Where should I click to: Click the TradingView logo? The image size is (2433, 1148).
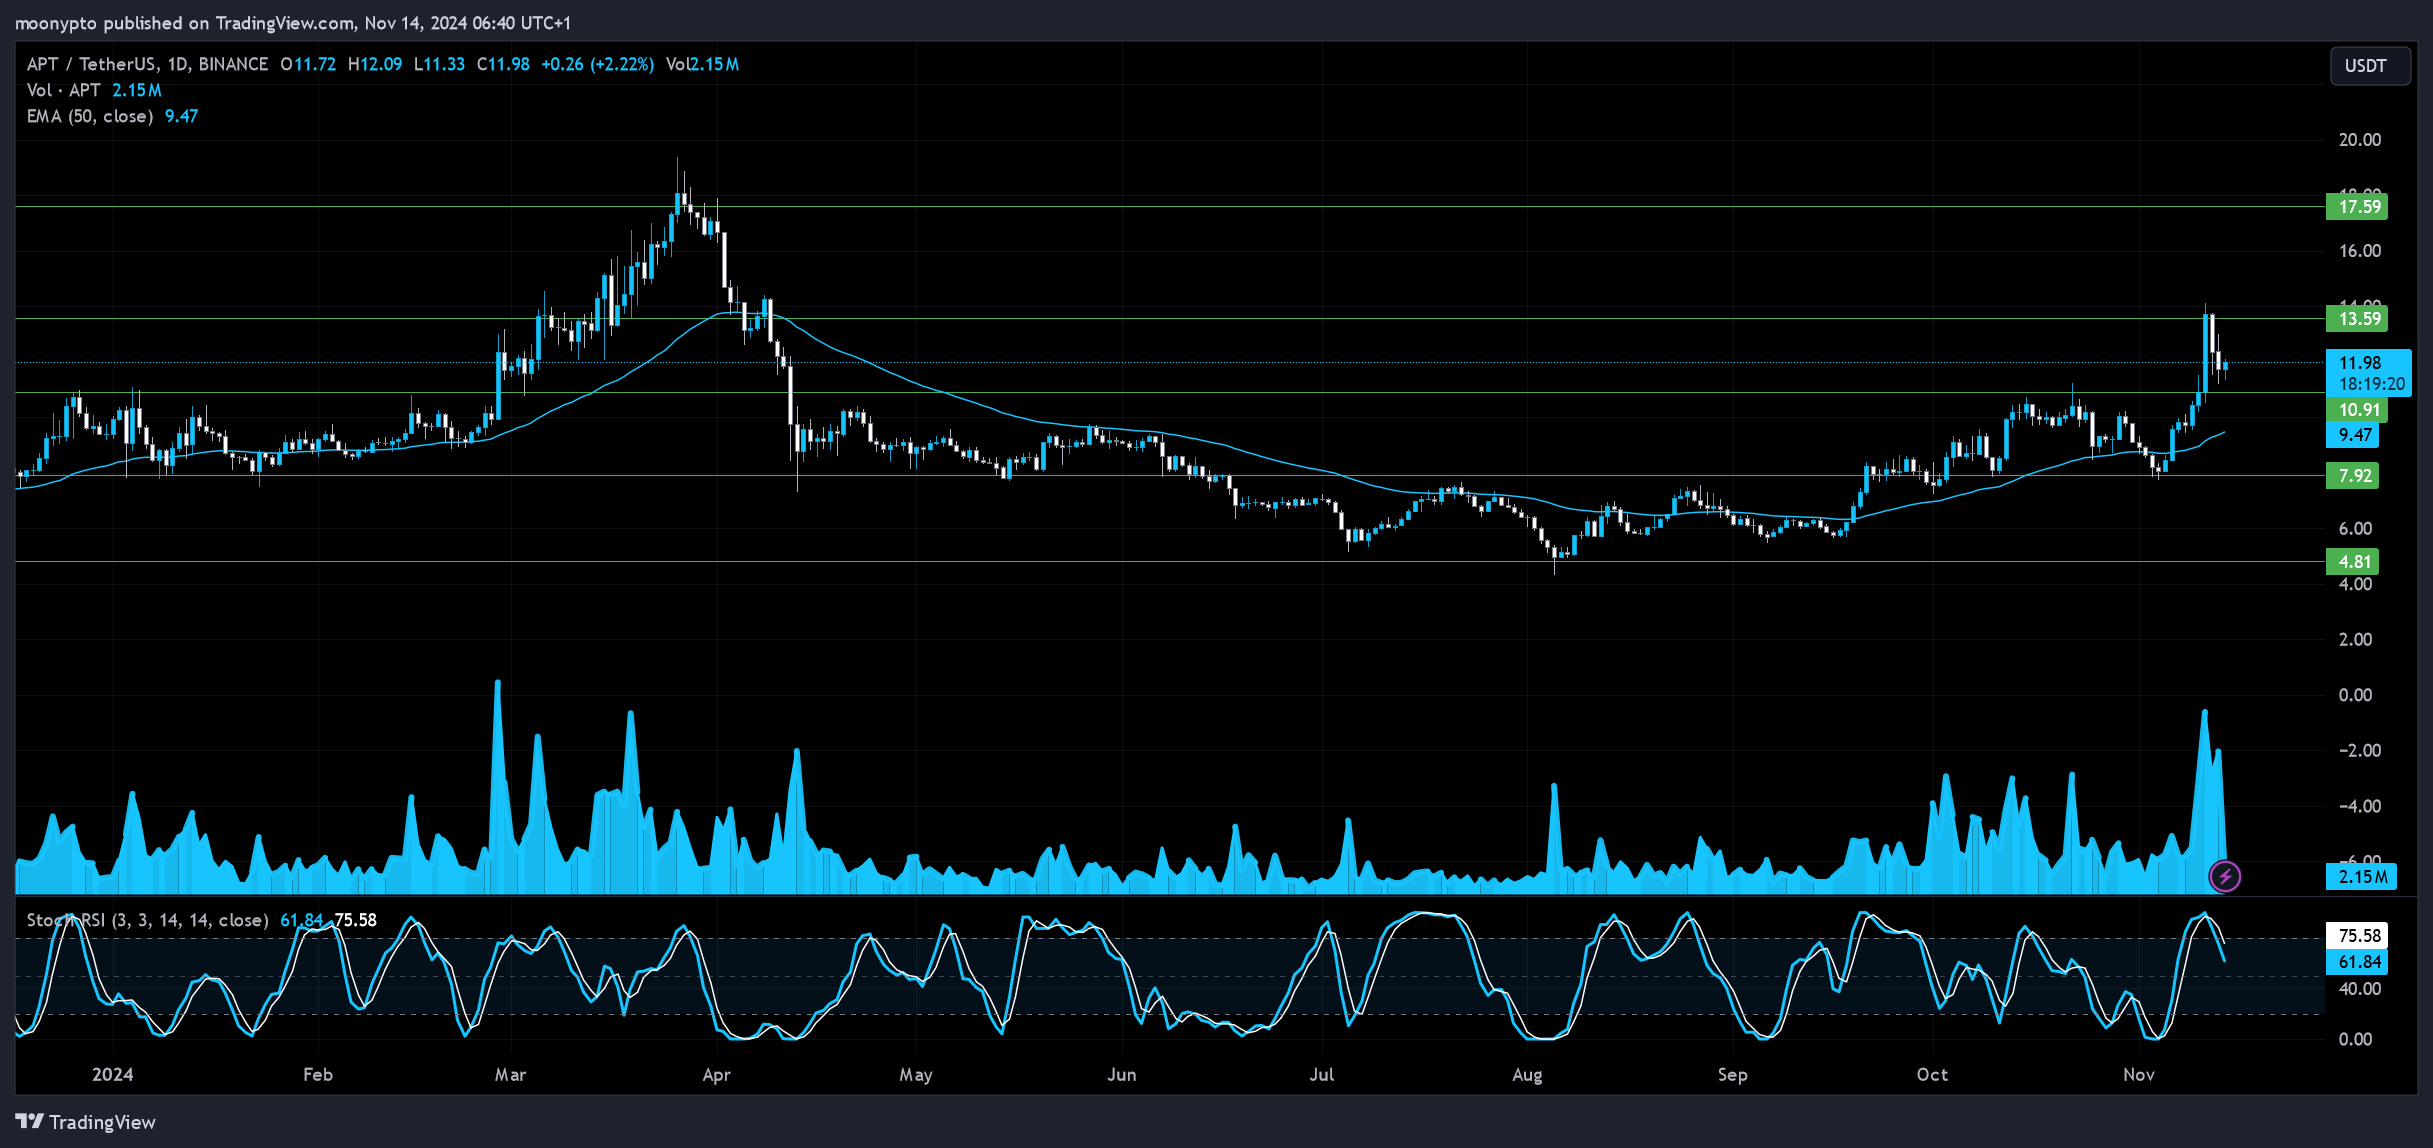point(86,1122)
